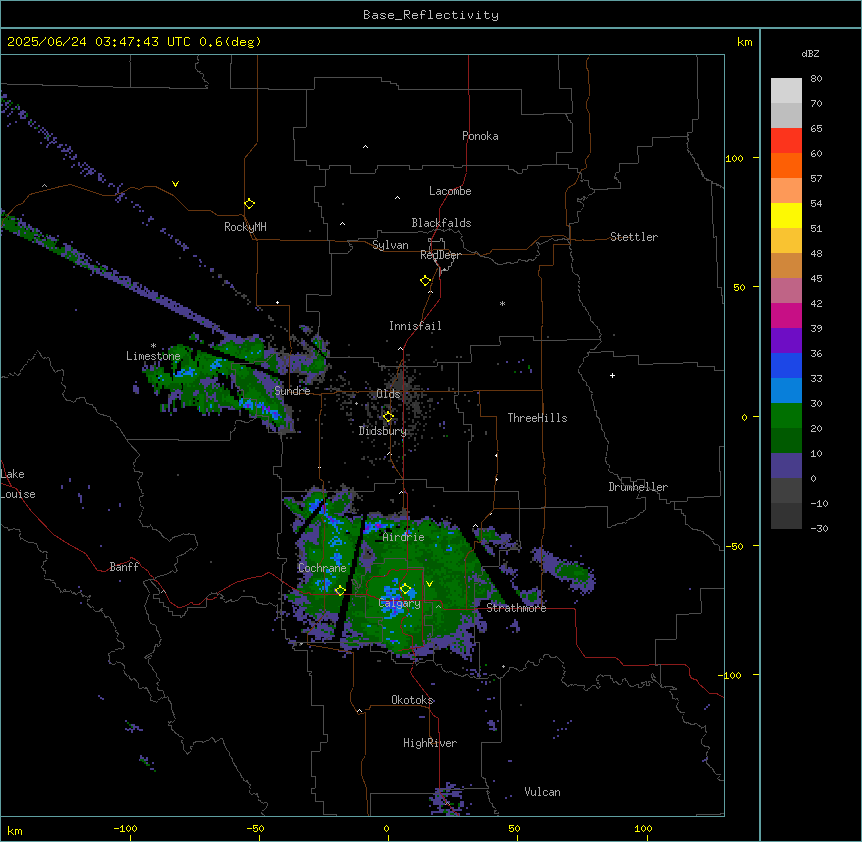Click the Okotoks label
The image size is (862, 842).
pyautogui.click(x=412, y=700)
